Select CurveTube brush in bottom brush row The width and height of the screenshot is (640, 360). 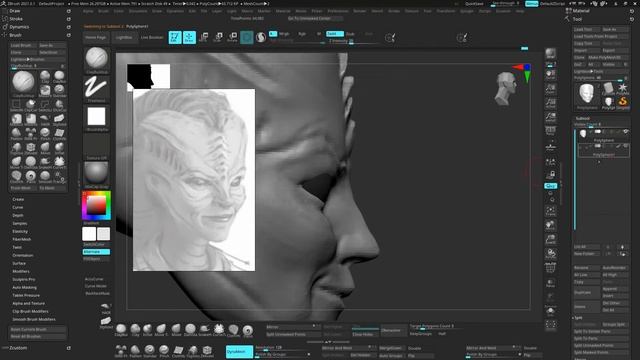219,330
